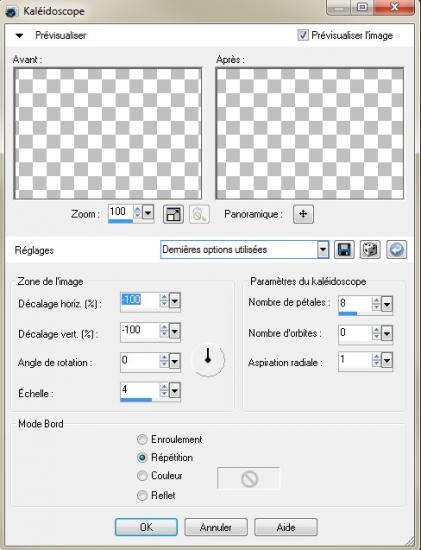Image resolution: width=421 pixels, height=550 pixels.
Task: Click the greyed-out zoom magnifier icon
Action: pos(199,214)
